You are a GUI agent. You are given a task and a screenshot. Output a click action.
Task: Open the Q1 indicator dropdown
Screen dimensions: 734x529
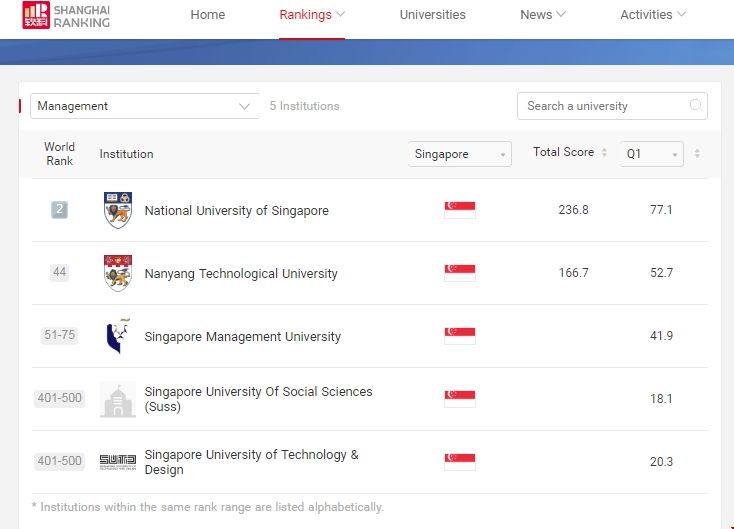coord(652,154)
